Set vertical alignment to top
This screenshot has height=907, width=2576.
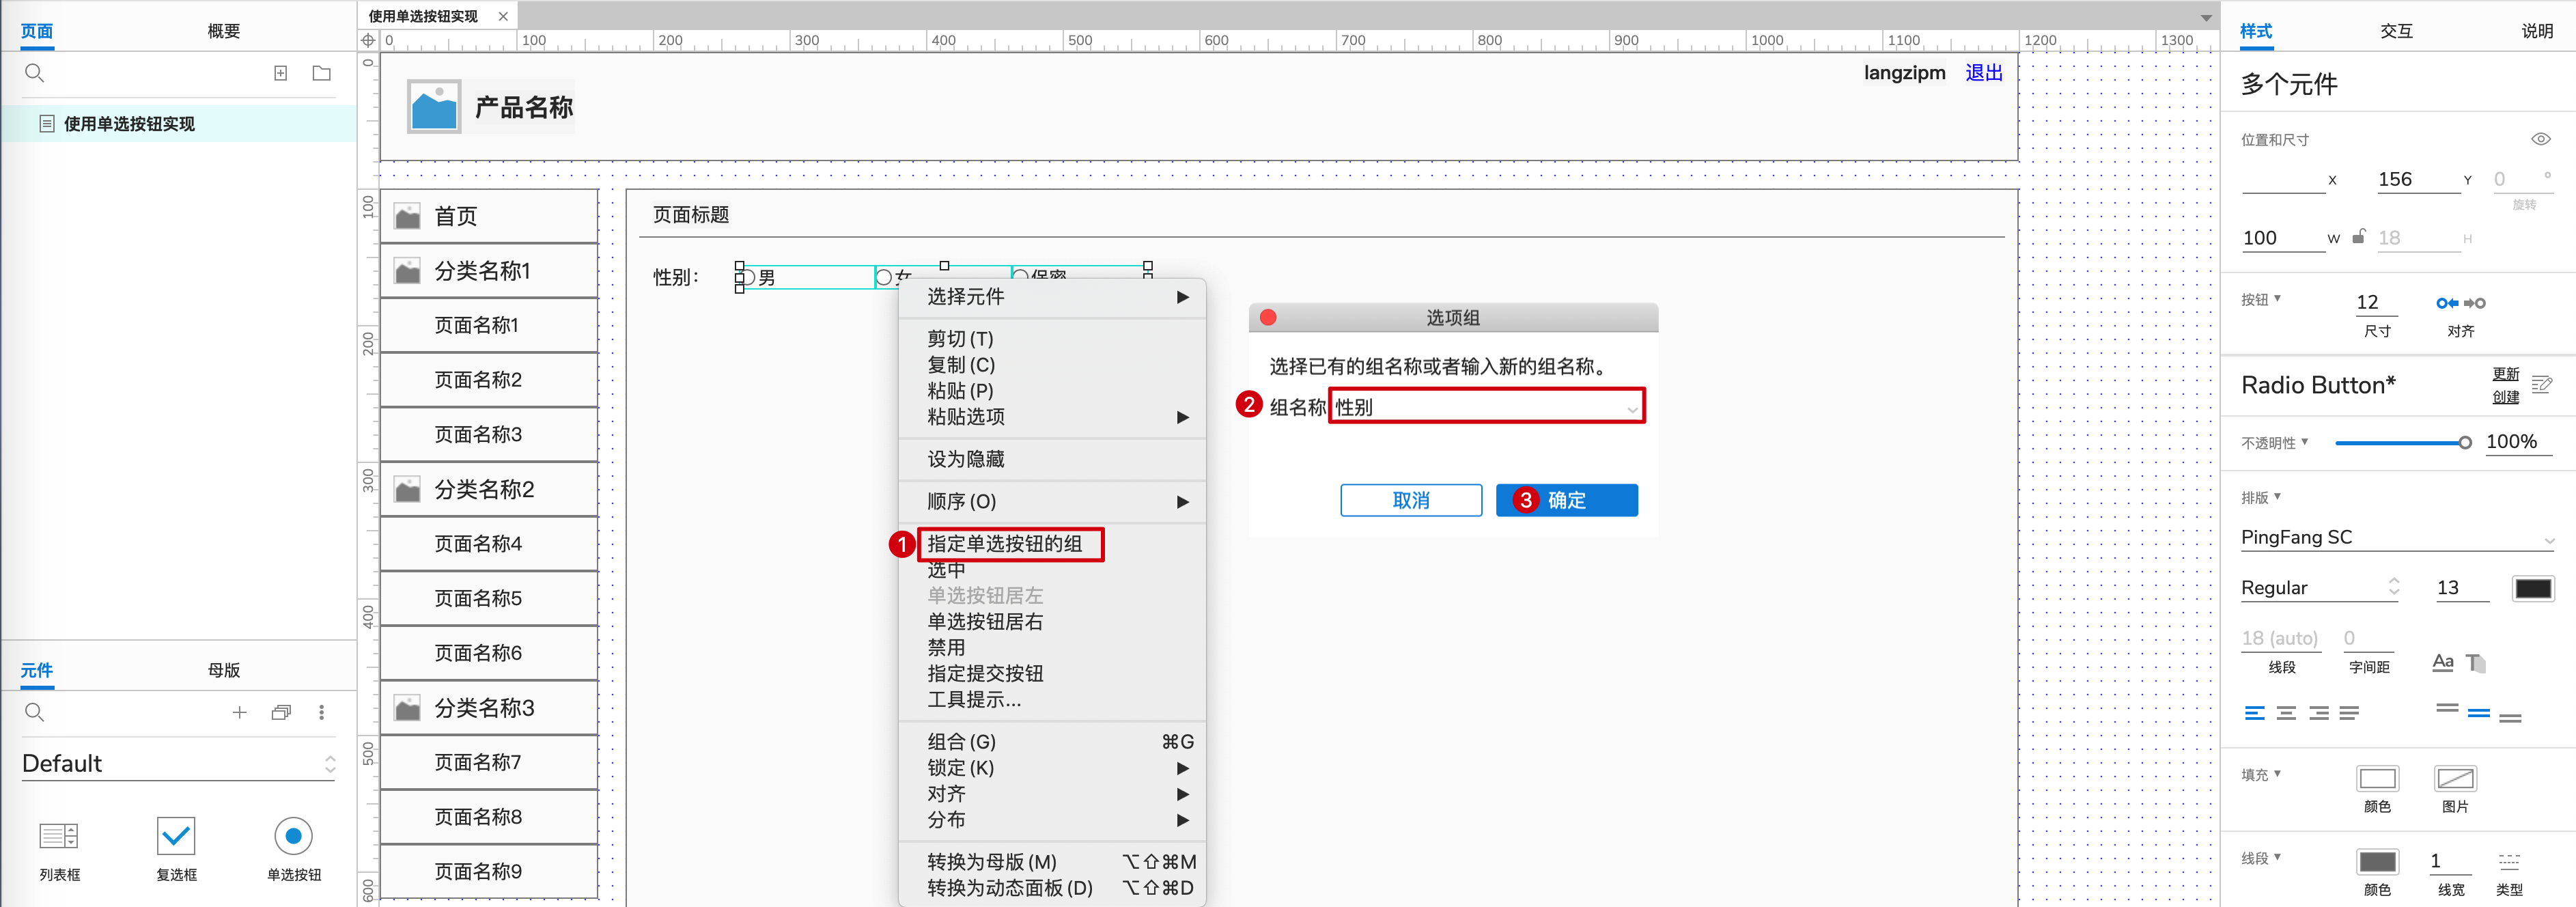[x=2447, y=709]
